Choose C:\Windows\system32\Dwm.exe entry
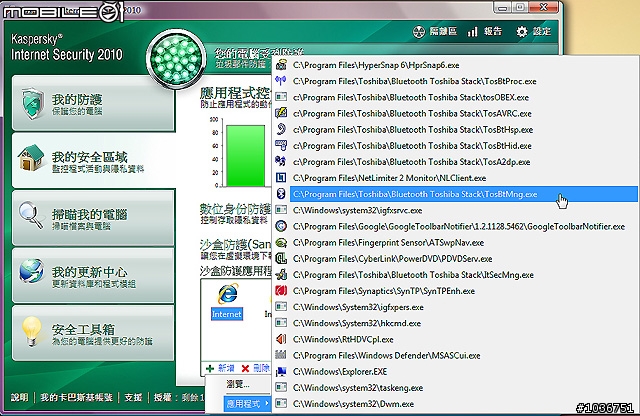Image resolution: width=640 pixels, height=416 pixels. point(353,404)
